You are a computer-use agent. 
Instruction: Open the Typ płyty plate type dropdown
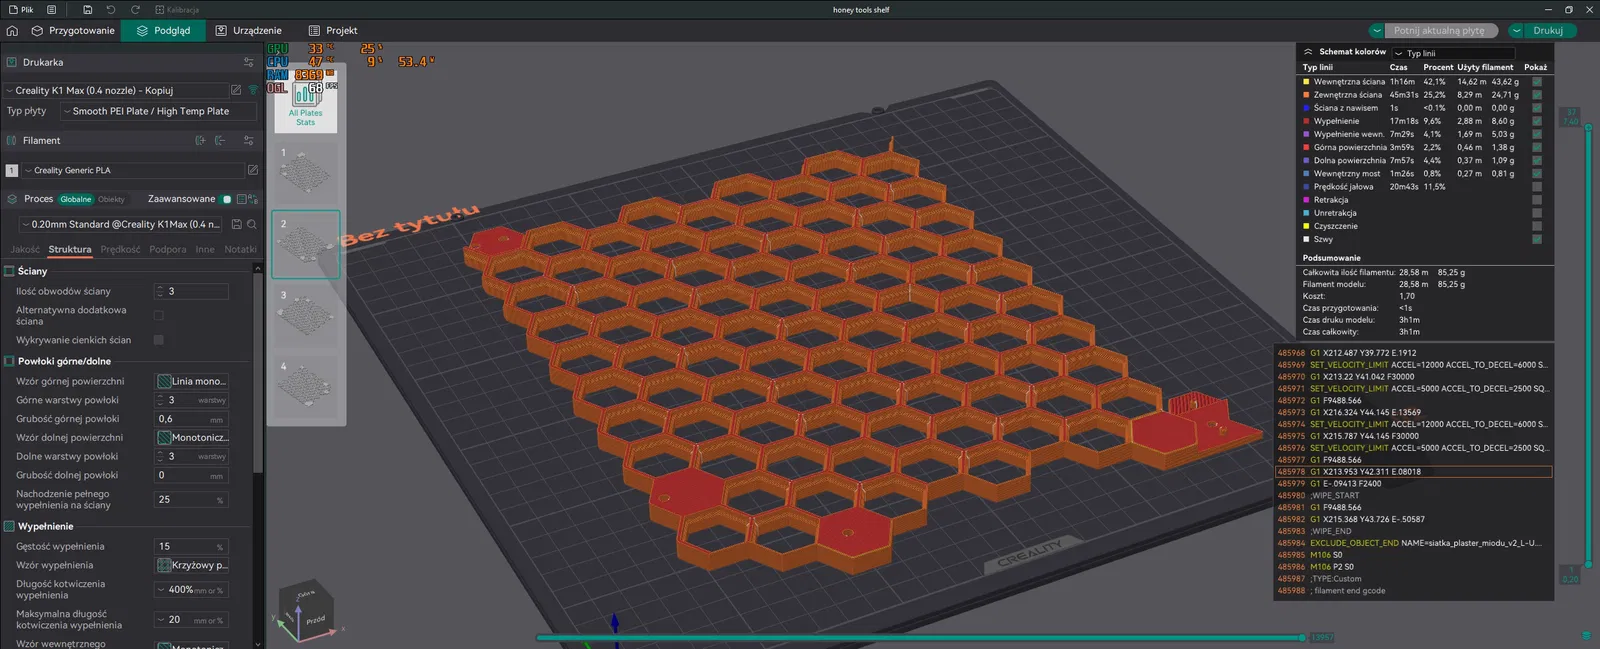coord(157,111)
